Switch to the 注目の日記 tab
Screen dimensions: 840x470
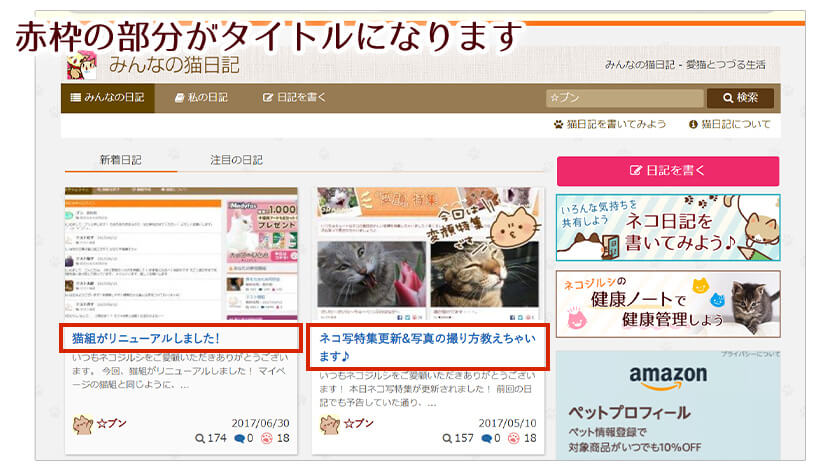237,160
